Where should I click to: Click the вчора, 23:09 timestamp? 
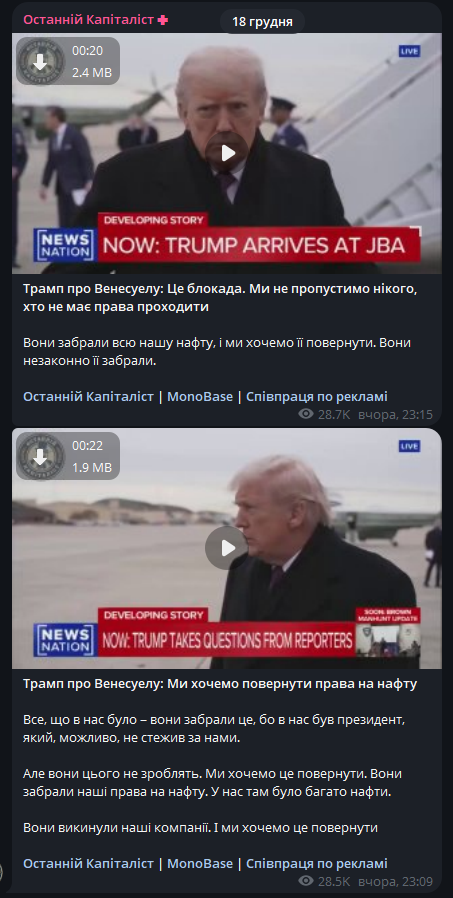[395, 881]
